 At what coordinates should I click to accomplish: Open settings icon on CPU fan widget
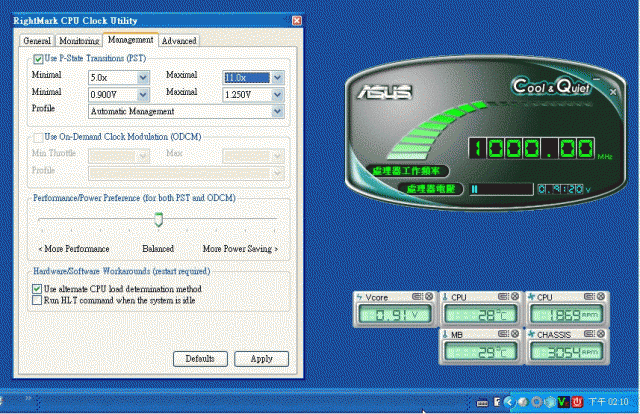[589, 296]
